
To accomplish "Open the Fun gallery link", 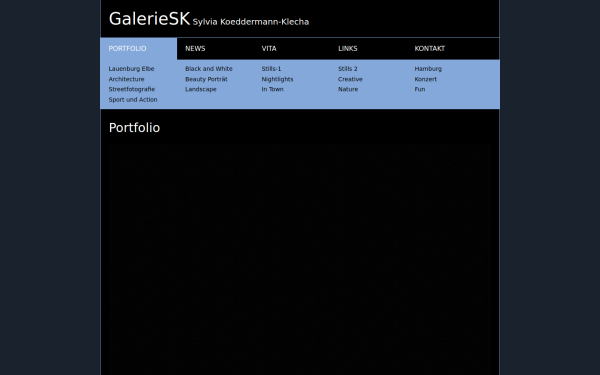I will (x=420, y=89).
